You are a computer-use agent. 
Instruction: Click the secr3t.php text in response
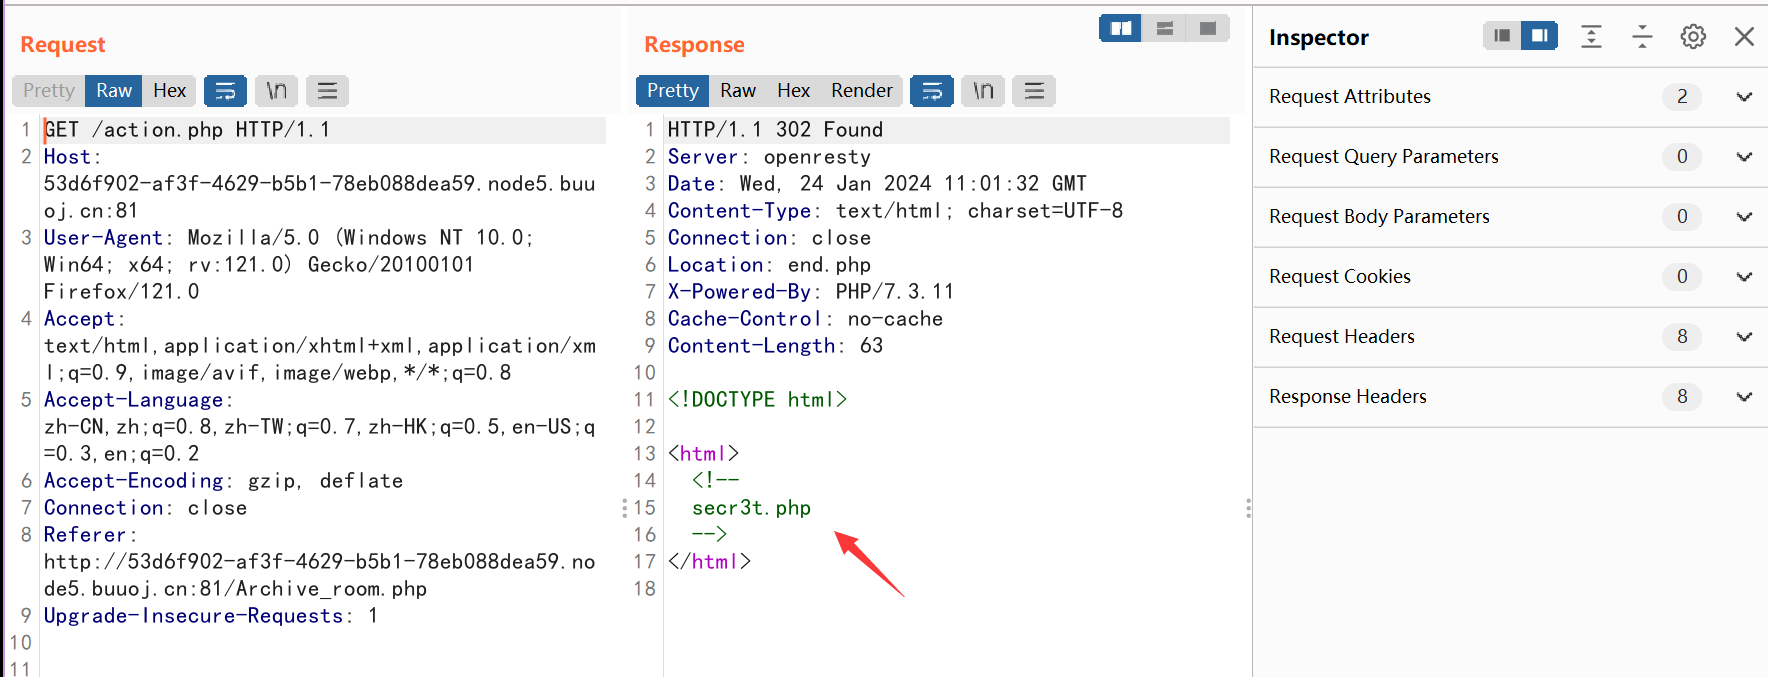(751, 508)
